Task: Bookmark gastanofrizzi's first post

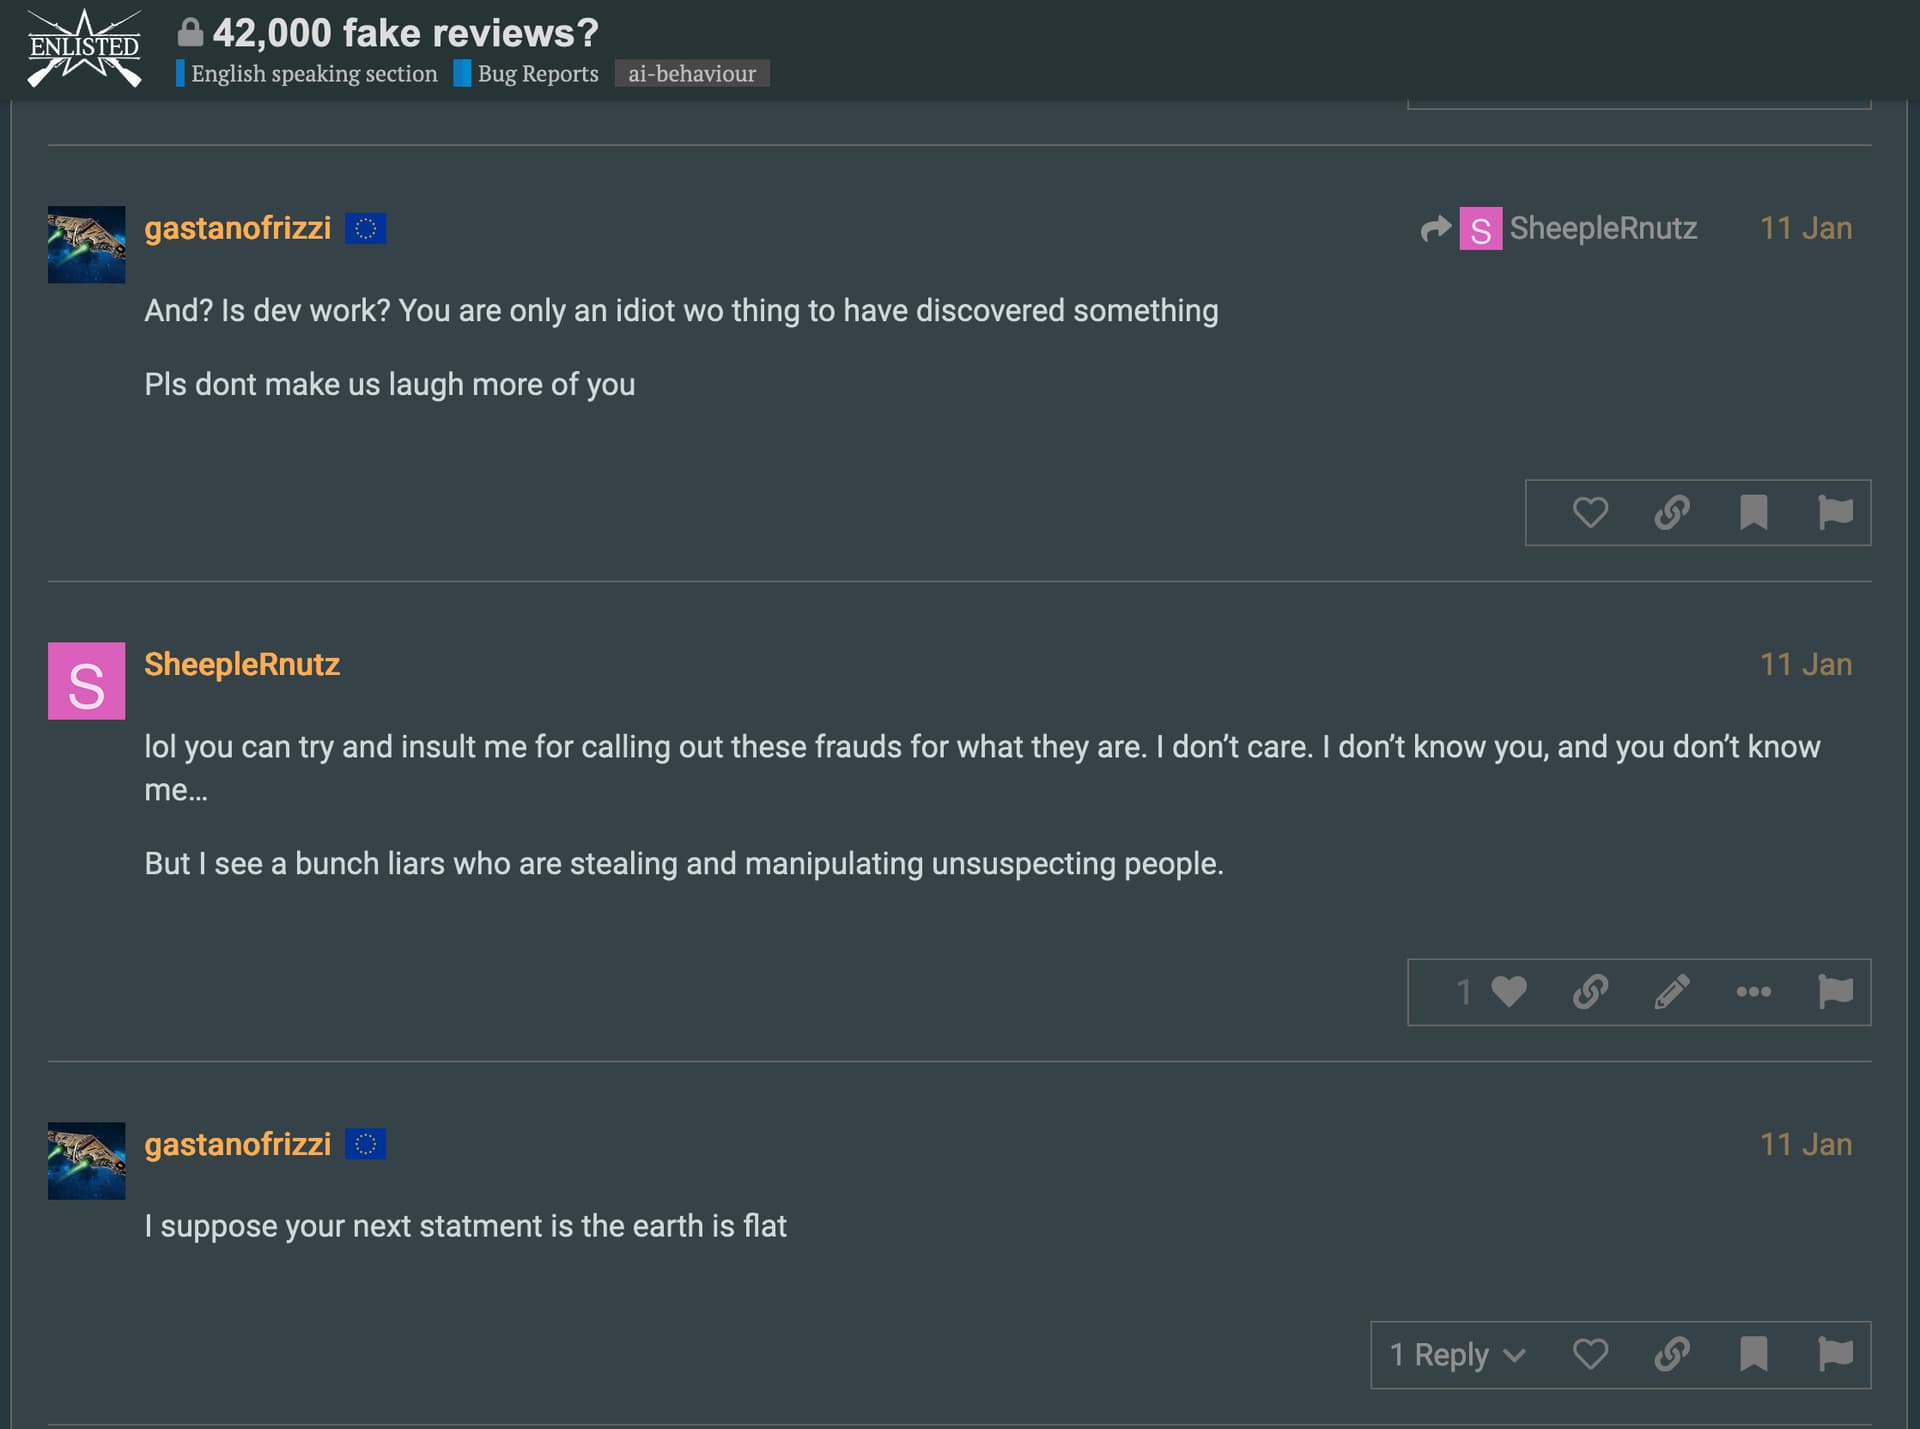Action: (1753, 513)
